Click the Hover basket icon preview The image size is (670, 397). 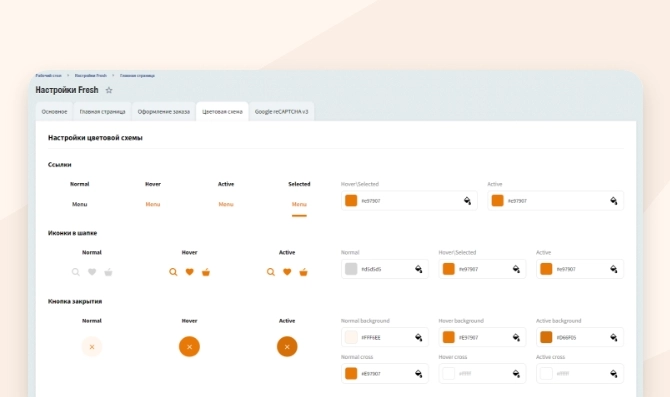click(206, 272)
